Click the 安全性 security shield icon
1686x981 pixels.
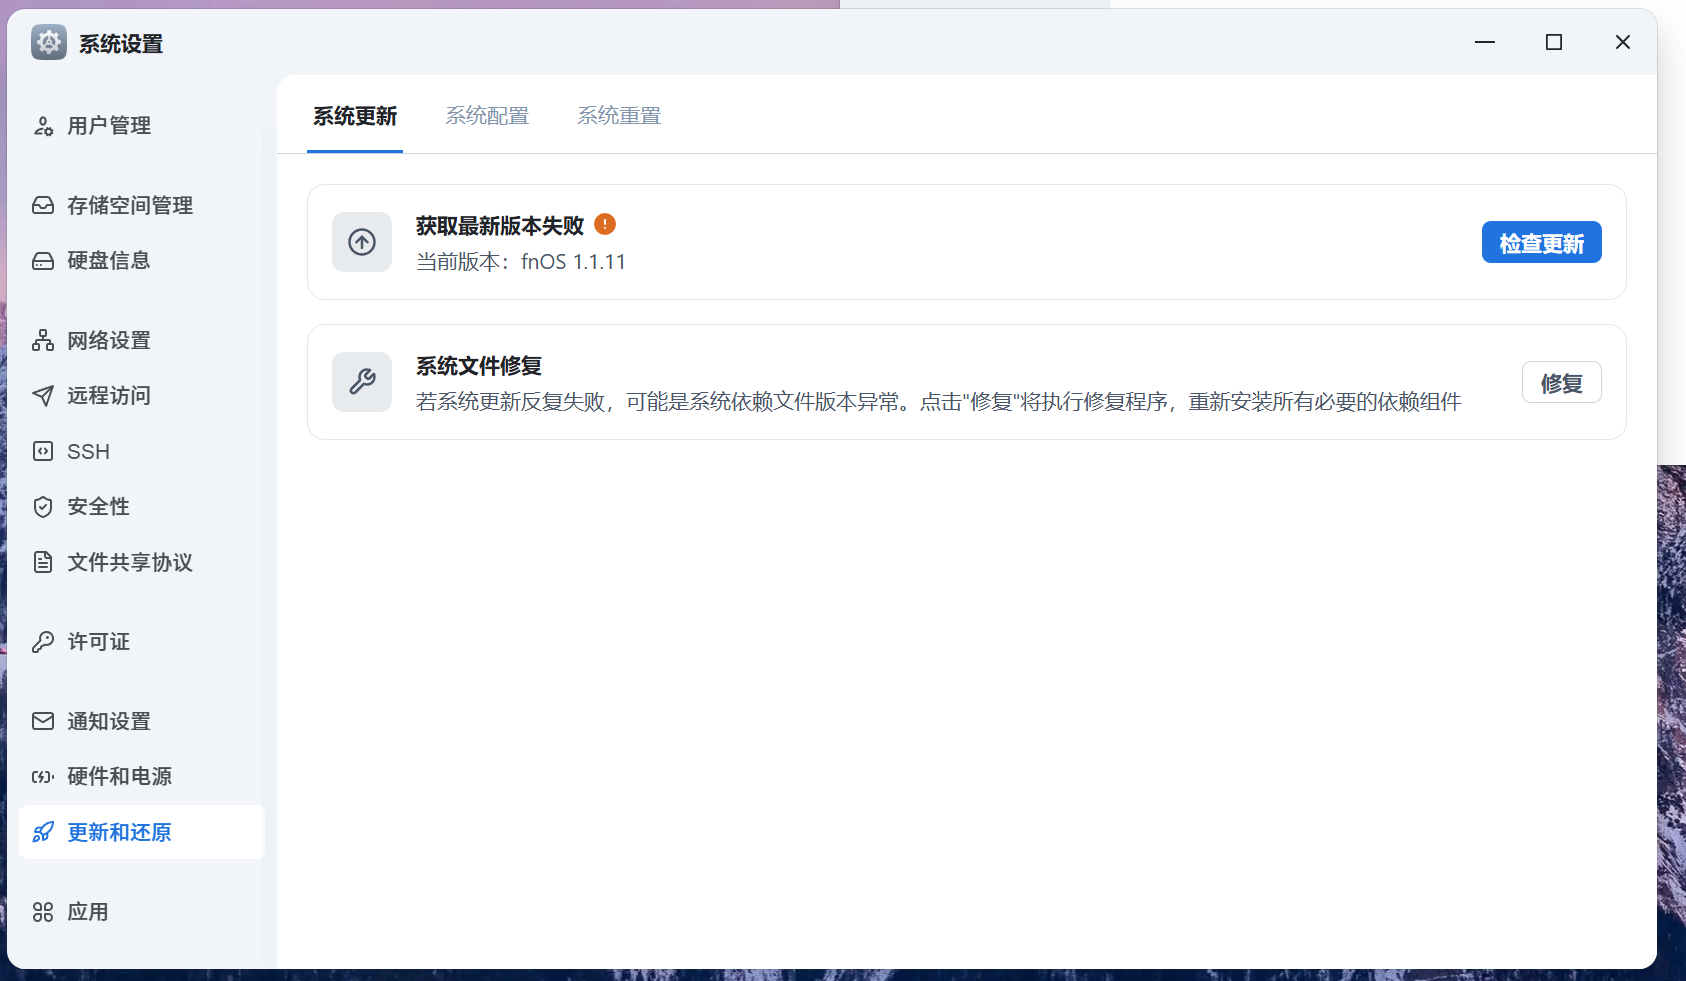click(x=43, y=506)
